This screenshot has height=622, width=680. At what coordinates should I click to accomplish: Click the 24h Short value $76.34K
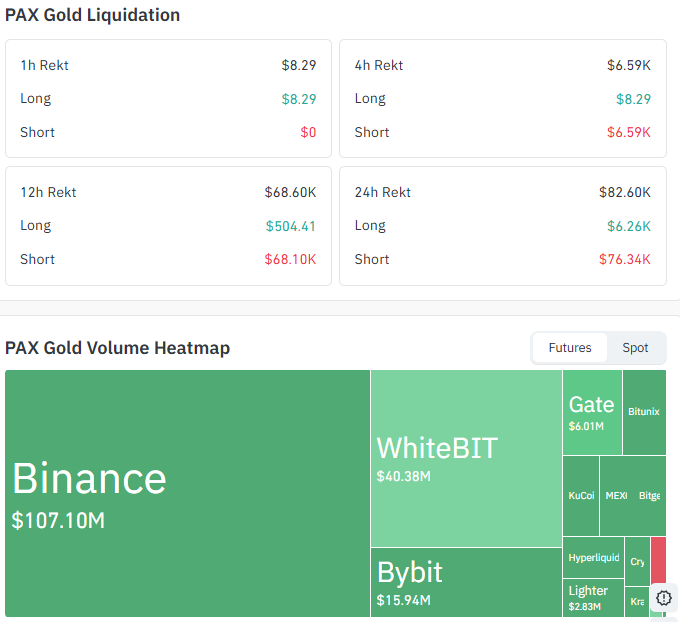(624, 259)
